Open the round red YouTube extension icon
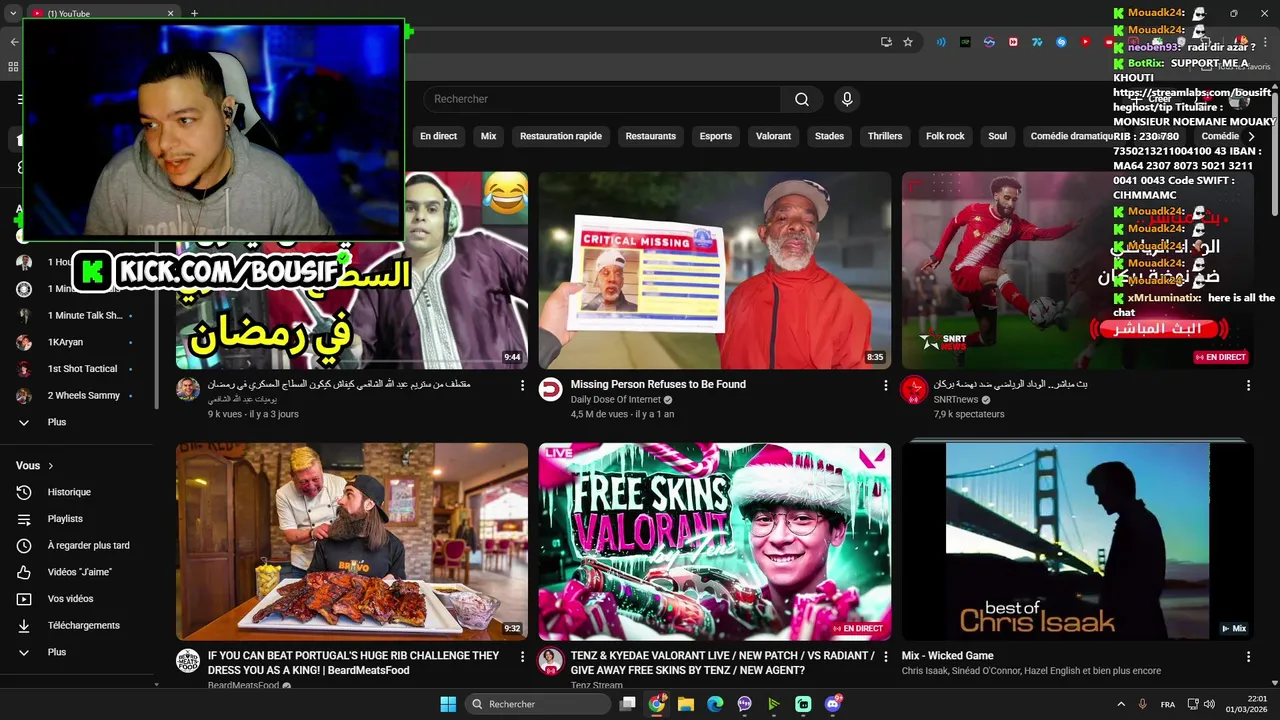Image resolution: width=1280 pixels, height=720 pixels. (x=1085, y=42)
